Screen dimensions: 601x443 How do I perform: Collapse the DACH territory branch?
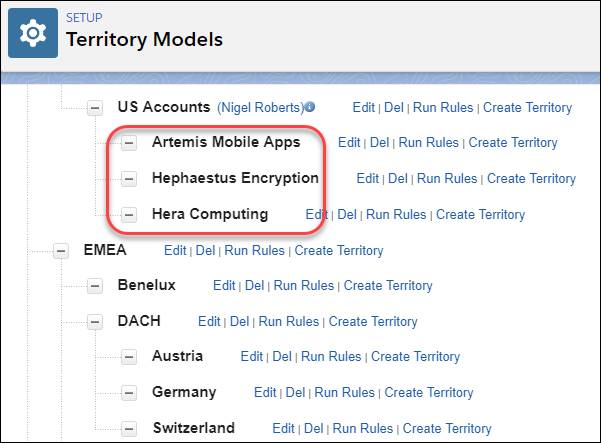point(95,322)
